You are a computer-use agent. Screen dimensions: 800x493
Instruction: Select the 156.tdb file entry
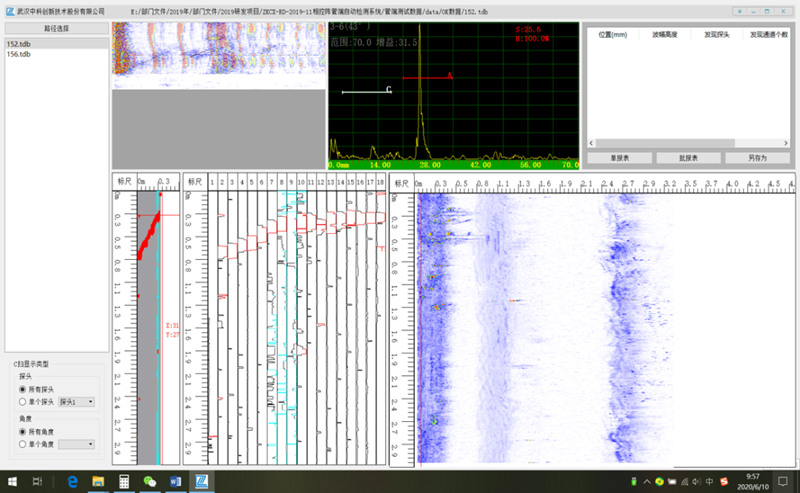[x=18, y=55]
